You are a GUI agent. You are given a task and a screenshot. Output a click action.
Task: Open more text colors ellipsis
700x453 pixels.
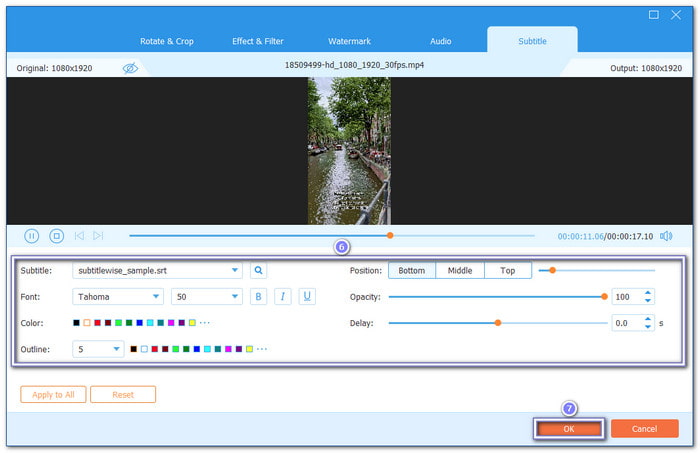204,323
